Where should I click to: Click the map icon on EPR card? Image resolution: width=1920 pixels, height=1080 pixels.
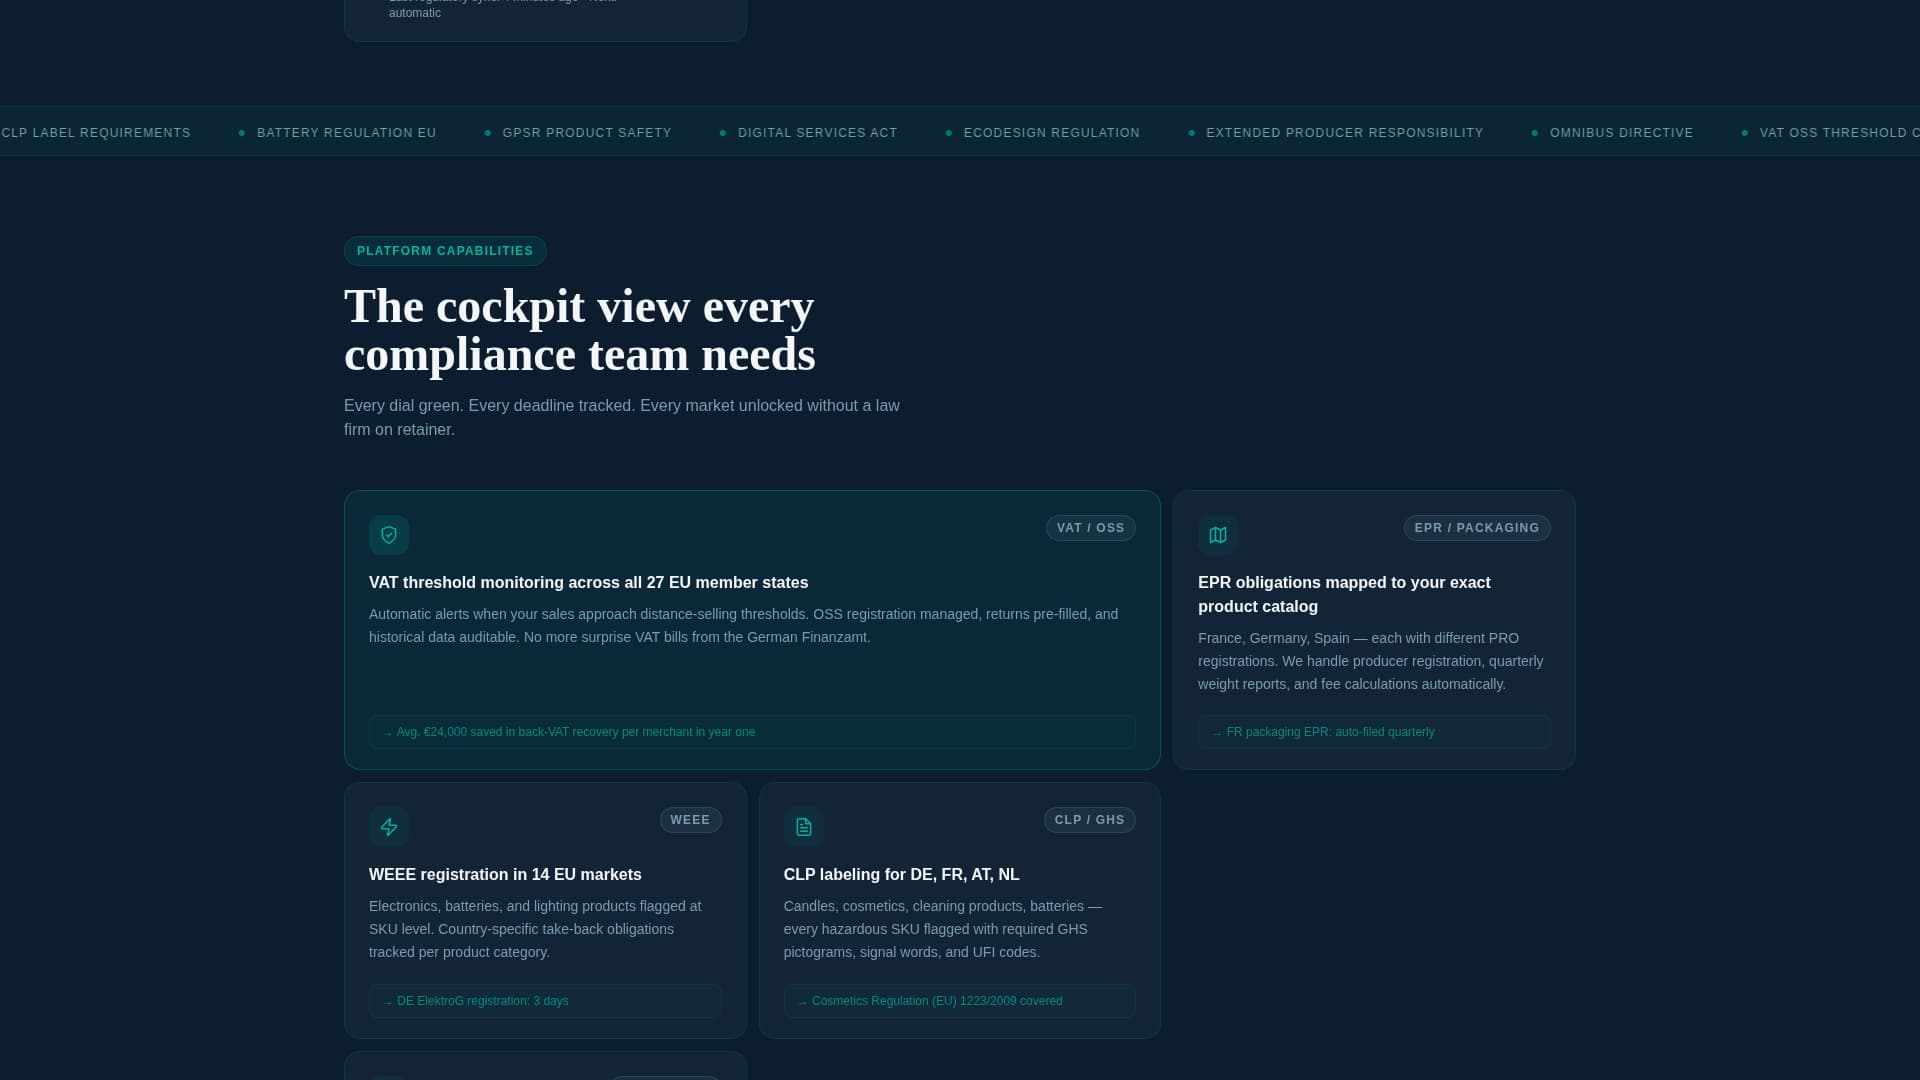(x=1218, y=535)
